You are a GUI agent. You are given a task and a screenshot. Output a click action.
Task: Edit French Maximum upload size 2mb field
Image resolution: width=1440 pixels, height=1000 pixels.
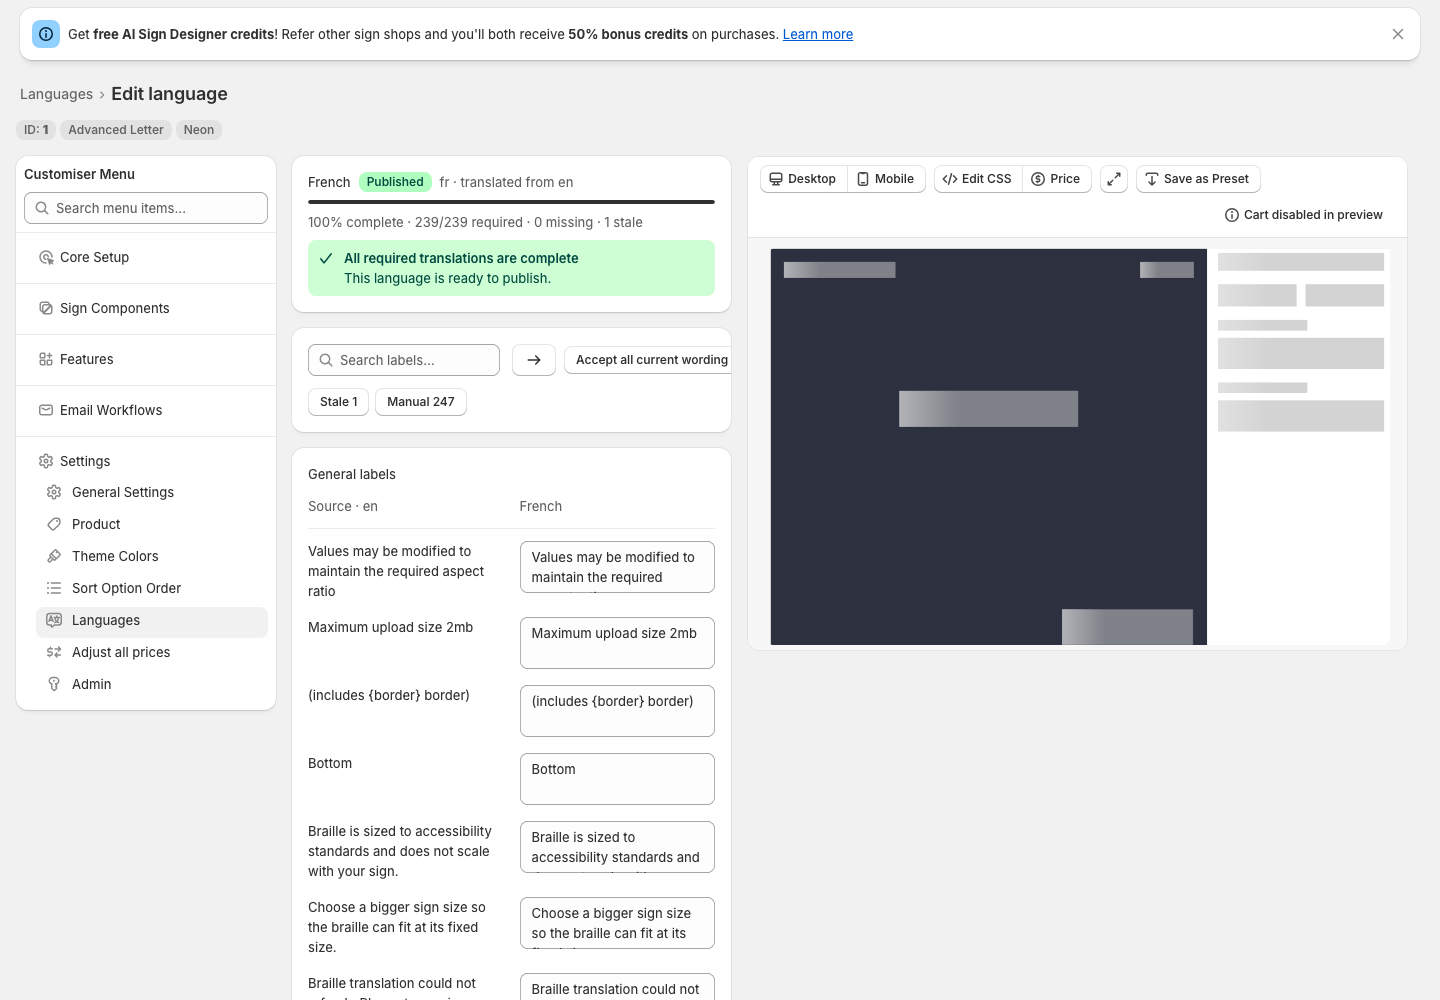coord(617,643)
